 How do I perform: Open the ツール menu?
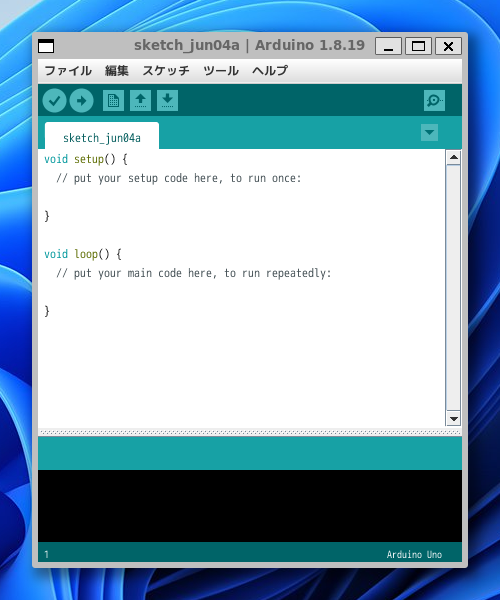point(221,71)
